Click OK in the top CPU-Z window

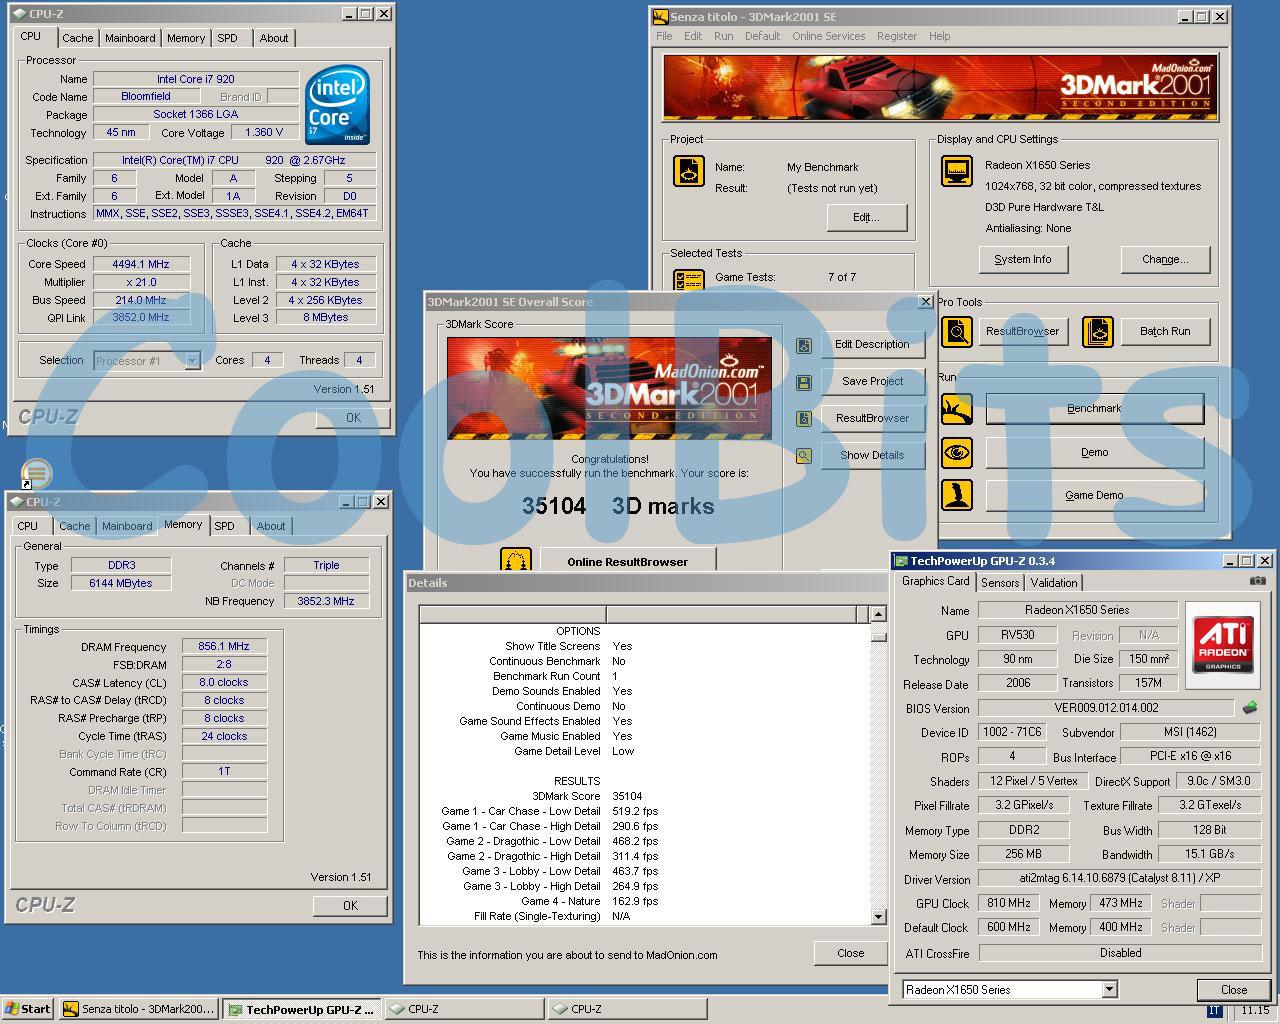click(x=353, y=417)
